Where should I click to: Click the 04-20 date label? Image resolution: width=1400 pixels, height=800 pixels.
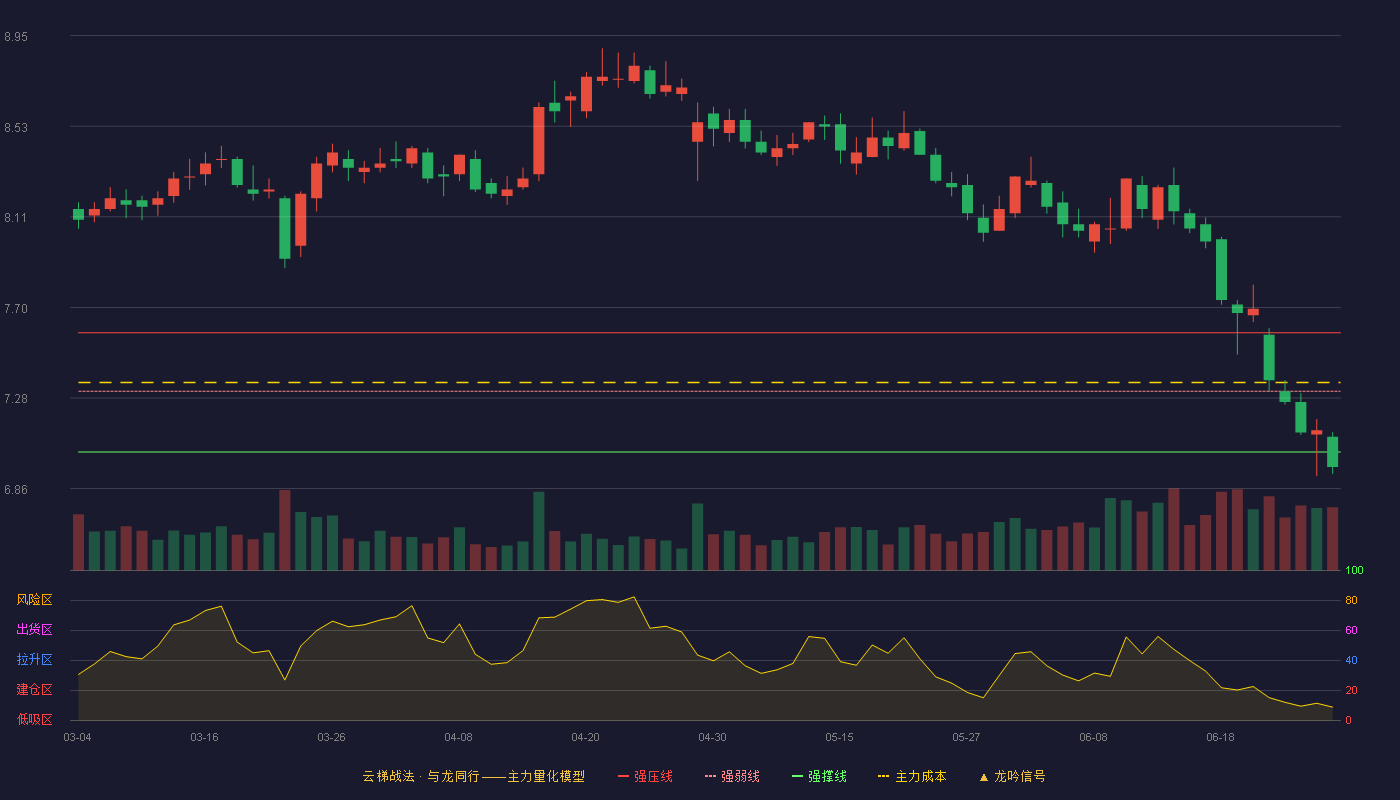coord(585,737)
